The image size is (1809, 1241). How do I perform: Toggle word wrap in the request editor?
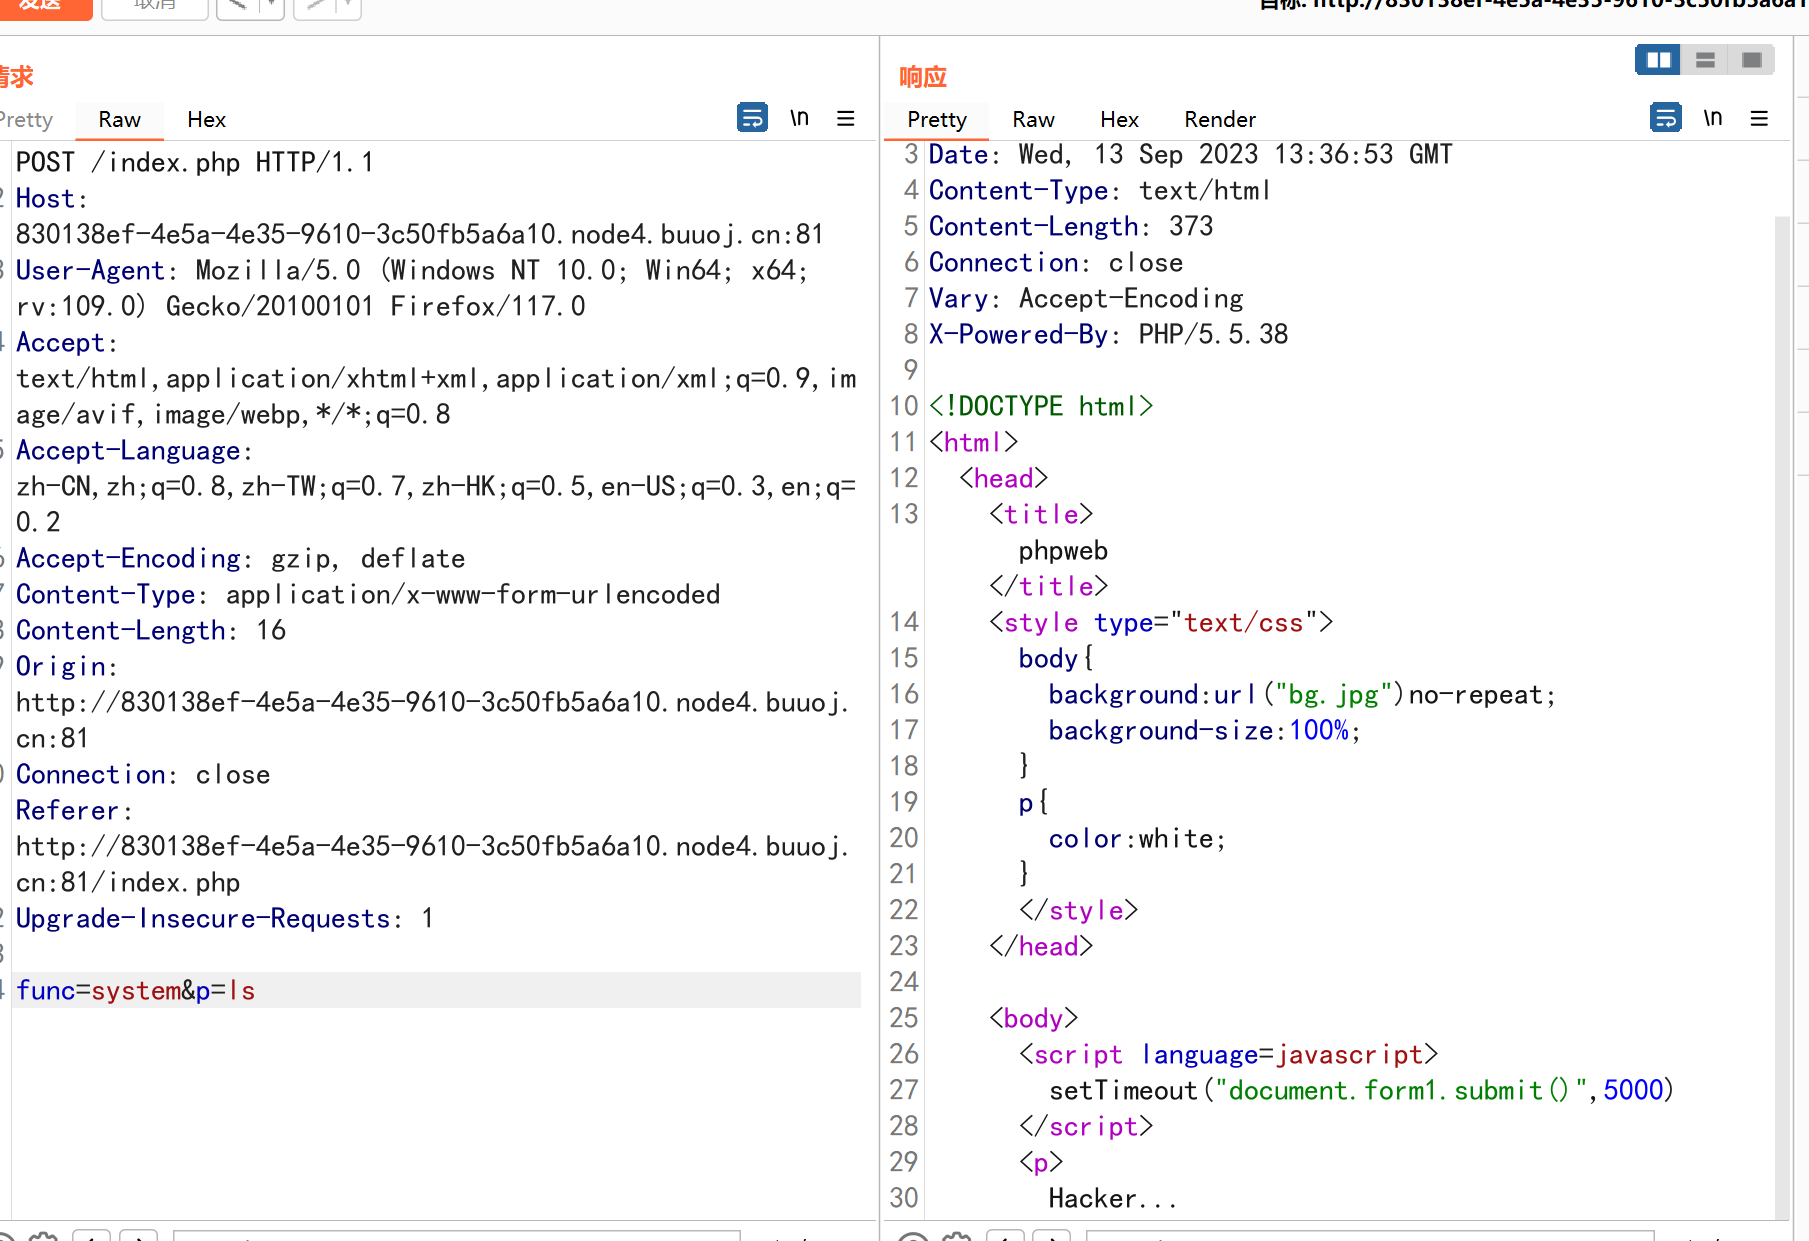click(752, 118)
